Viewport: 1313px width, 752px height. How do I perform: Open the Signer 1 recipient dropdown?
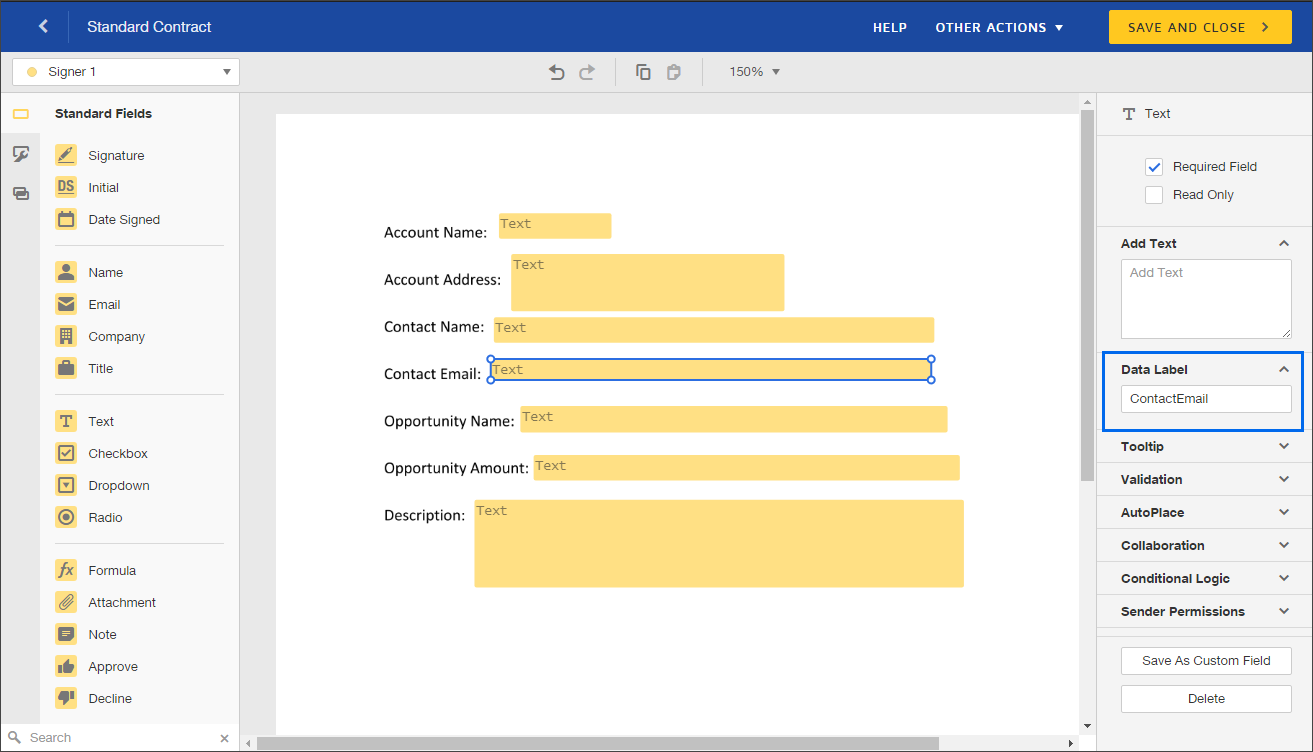(x=227, y=71)
